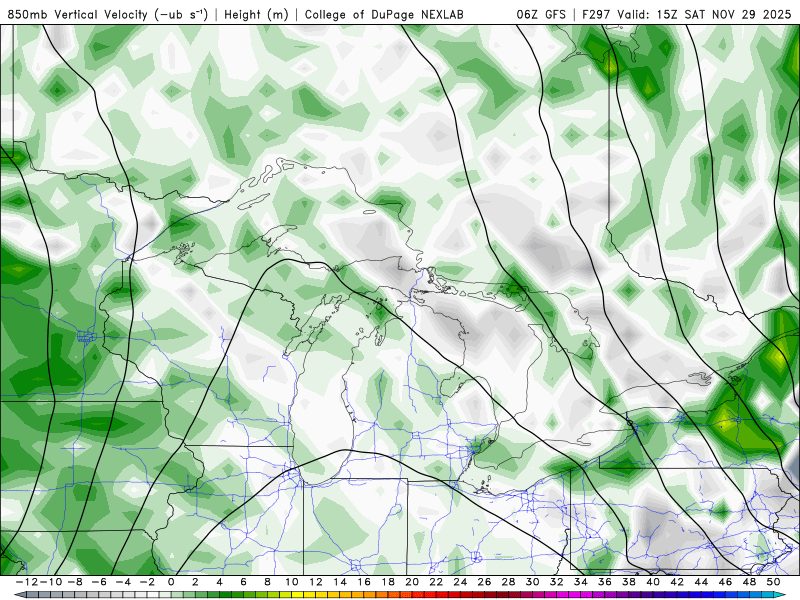Click the "14" color scale label
800x600 pixels.
340,582
